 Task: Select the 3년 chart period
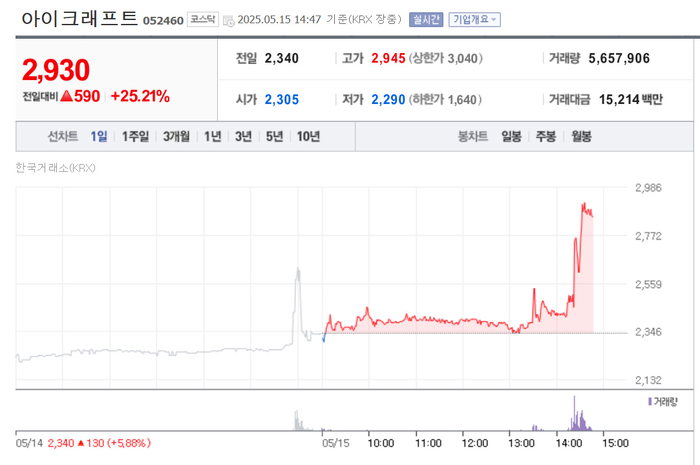(244, 137)
